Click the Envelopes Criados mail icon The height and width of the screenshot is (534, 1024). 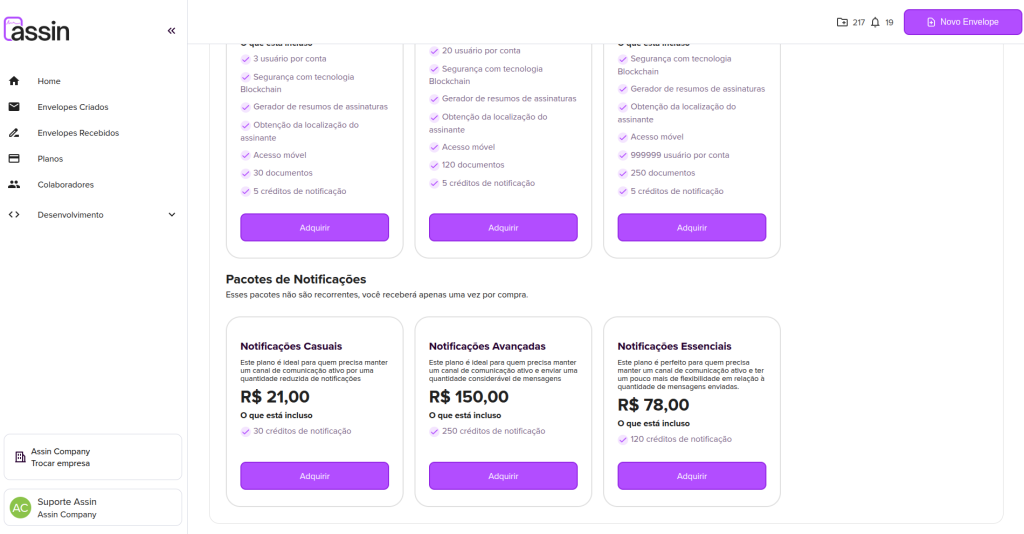tap(14, 107)
